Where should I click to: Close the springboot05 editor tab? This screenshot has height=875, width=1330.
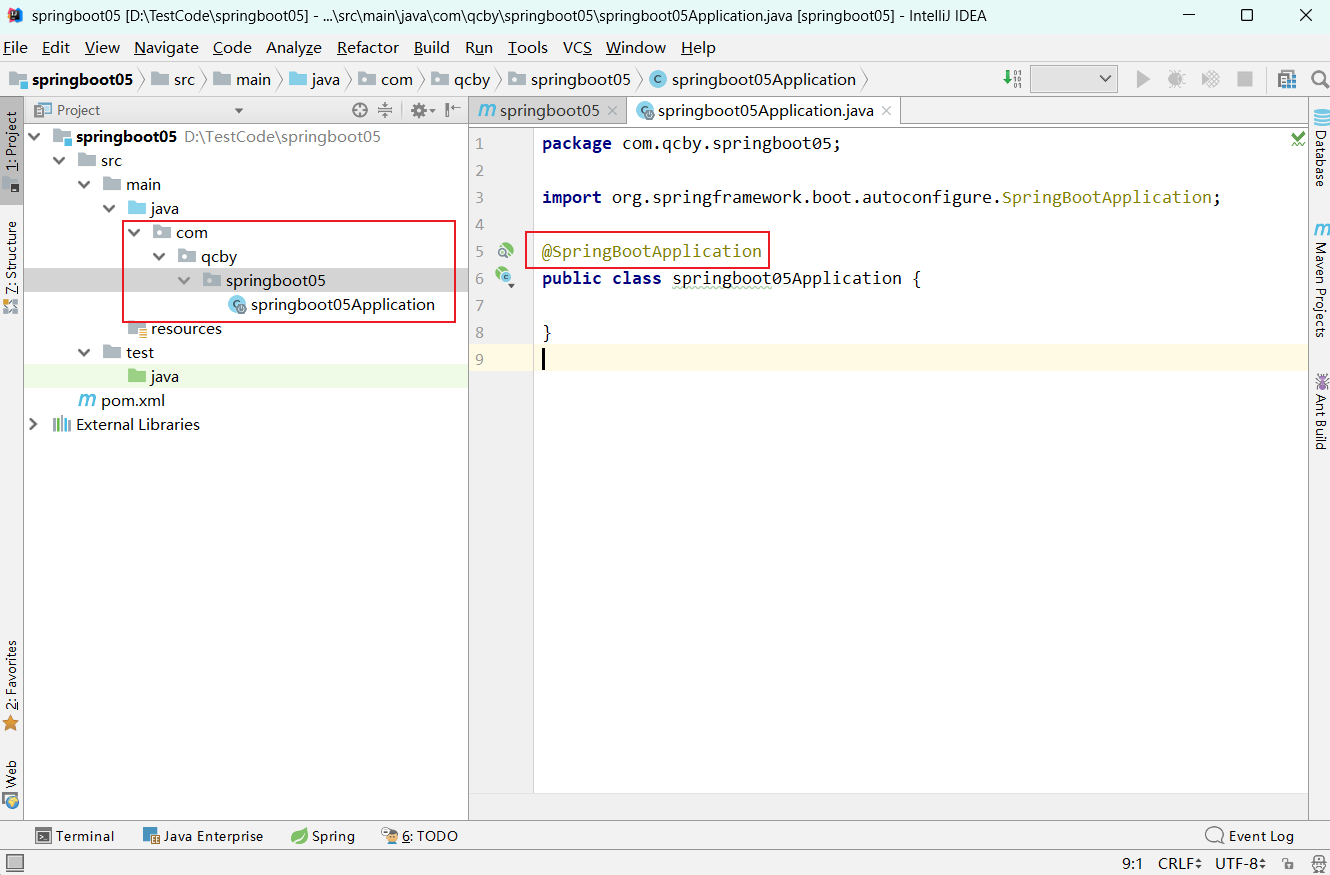(x=614, y=111)
